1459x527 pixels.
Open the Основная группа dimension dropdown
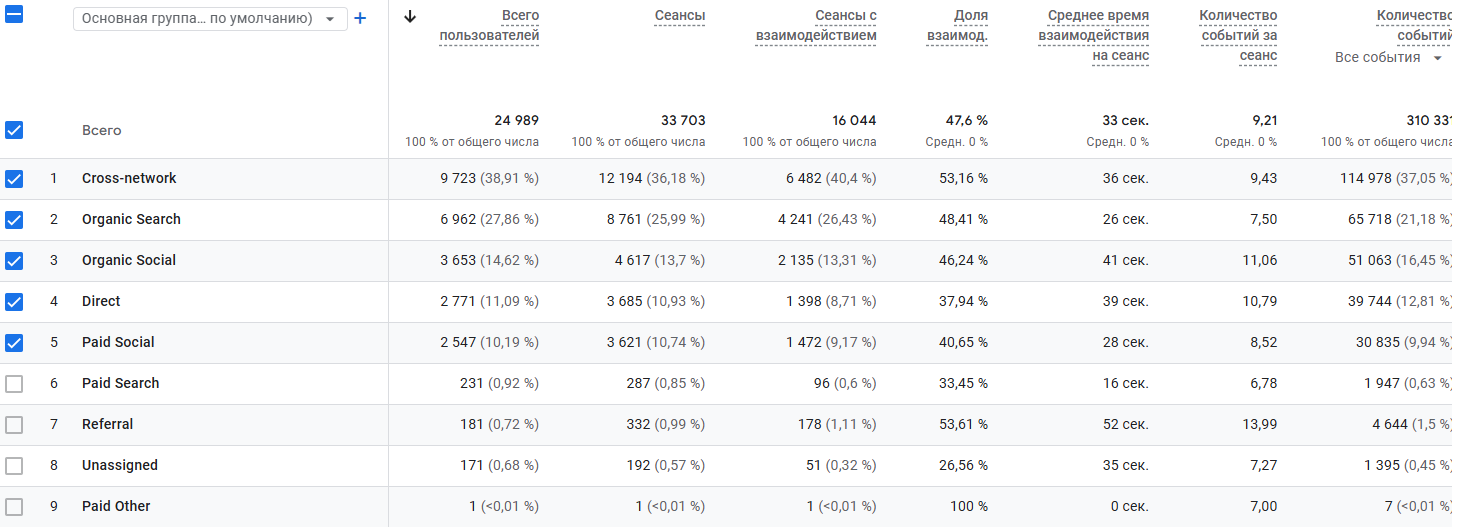click(x=210, y=19)
